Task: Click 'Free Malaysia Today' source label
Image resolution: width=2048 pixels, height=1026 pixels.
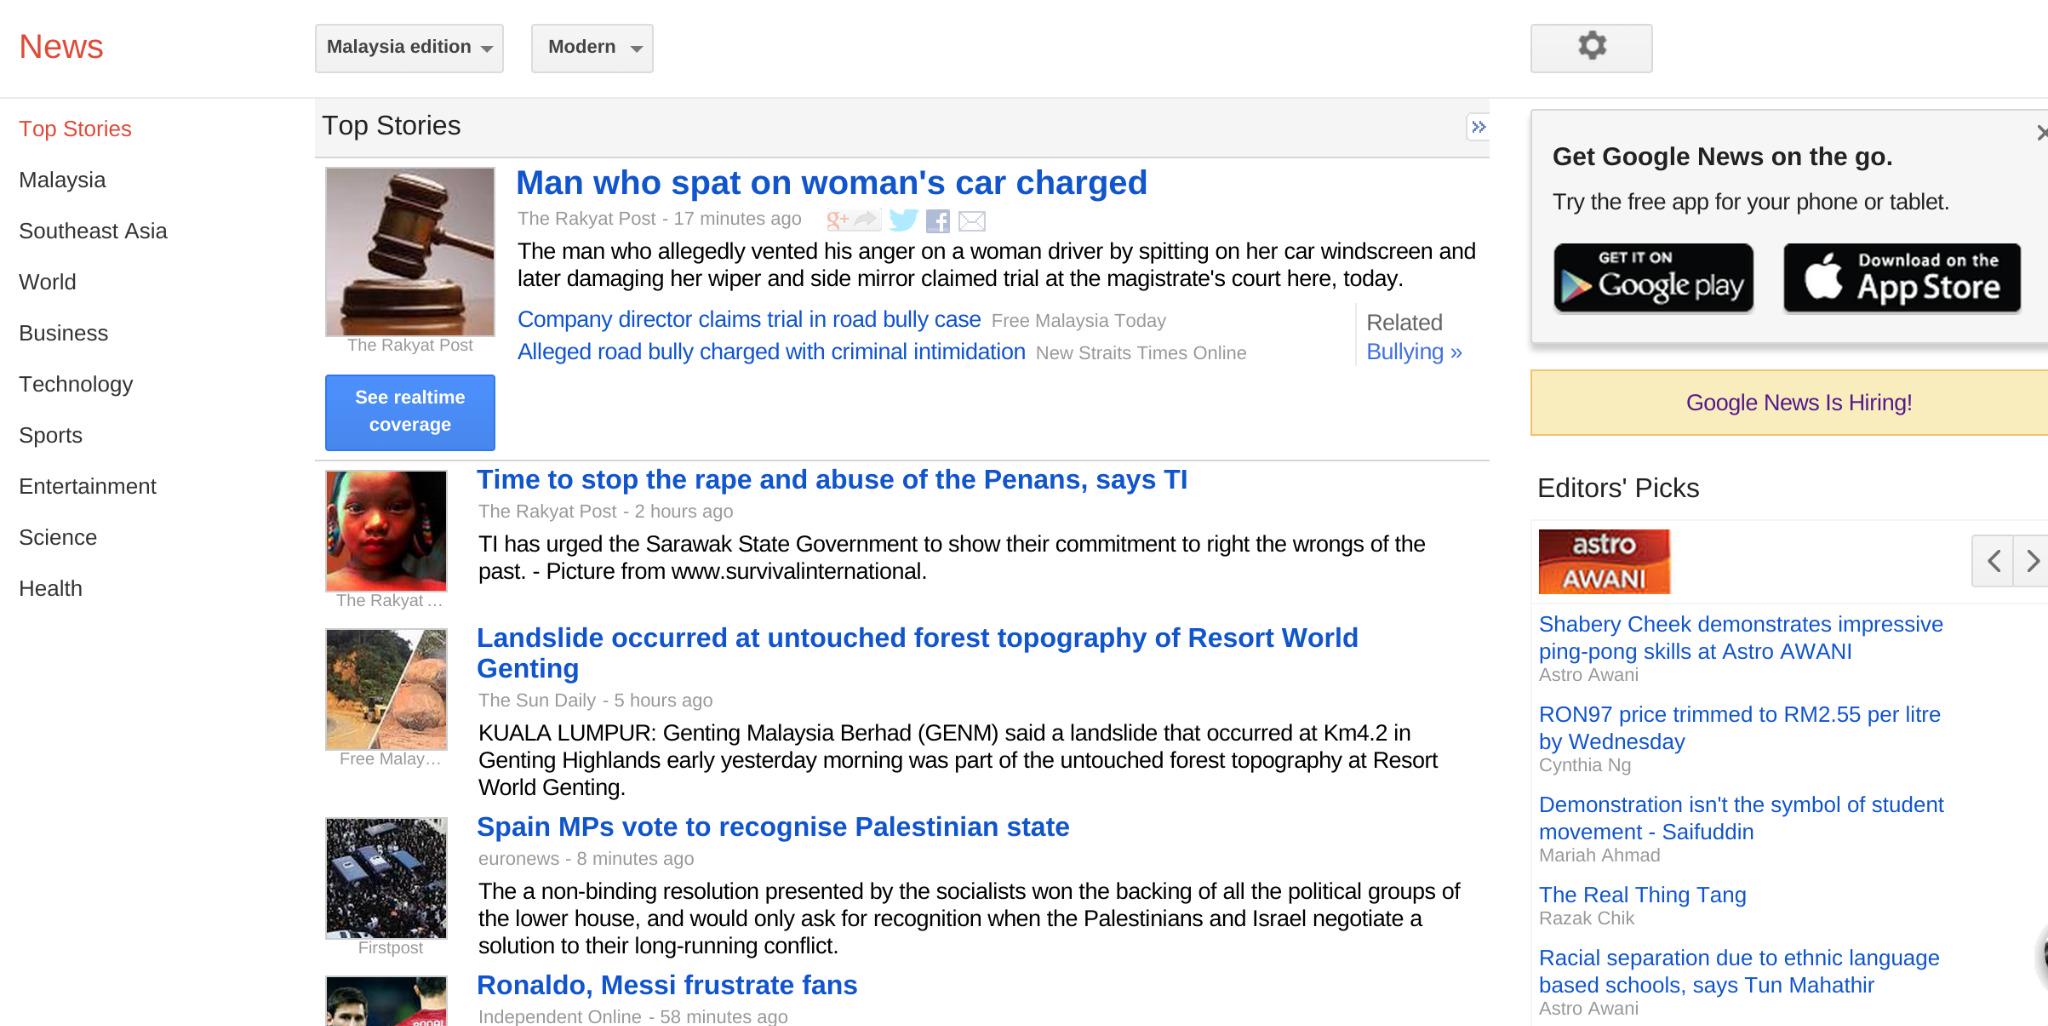Action: pos(1078,321)
